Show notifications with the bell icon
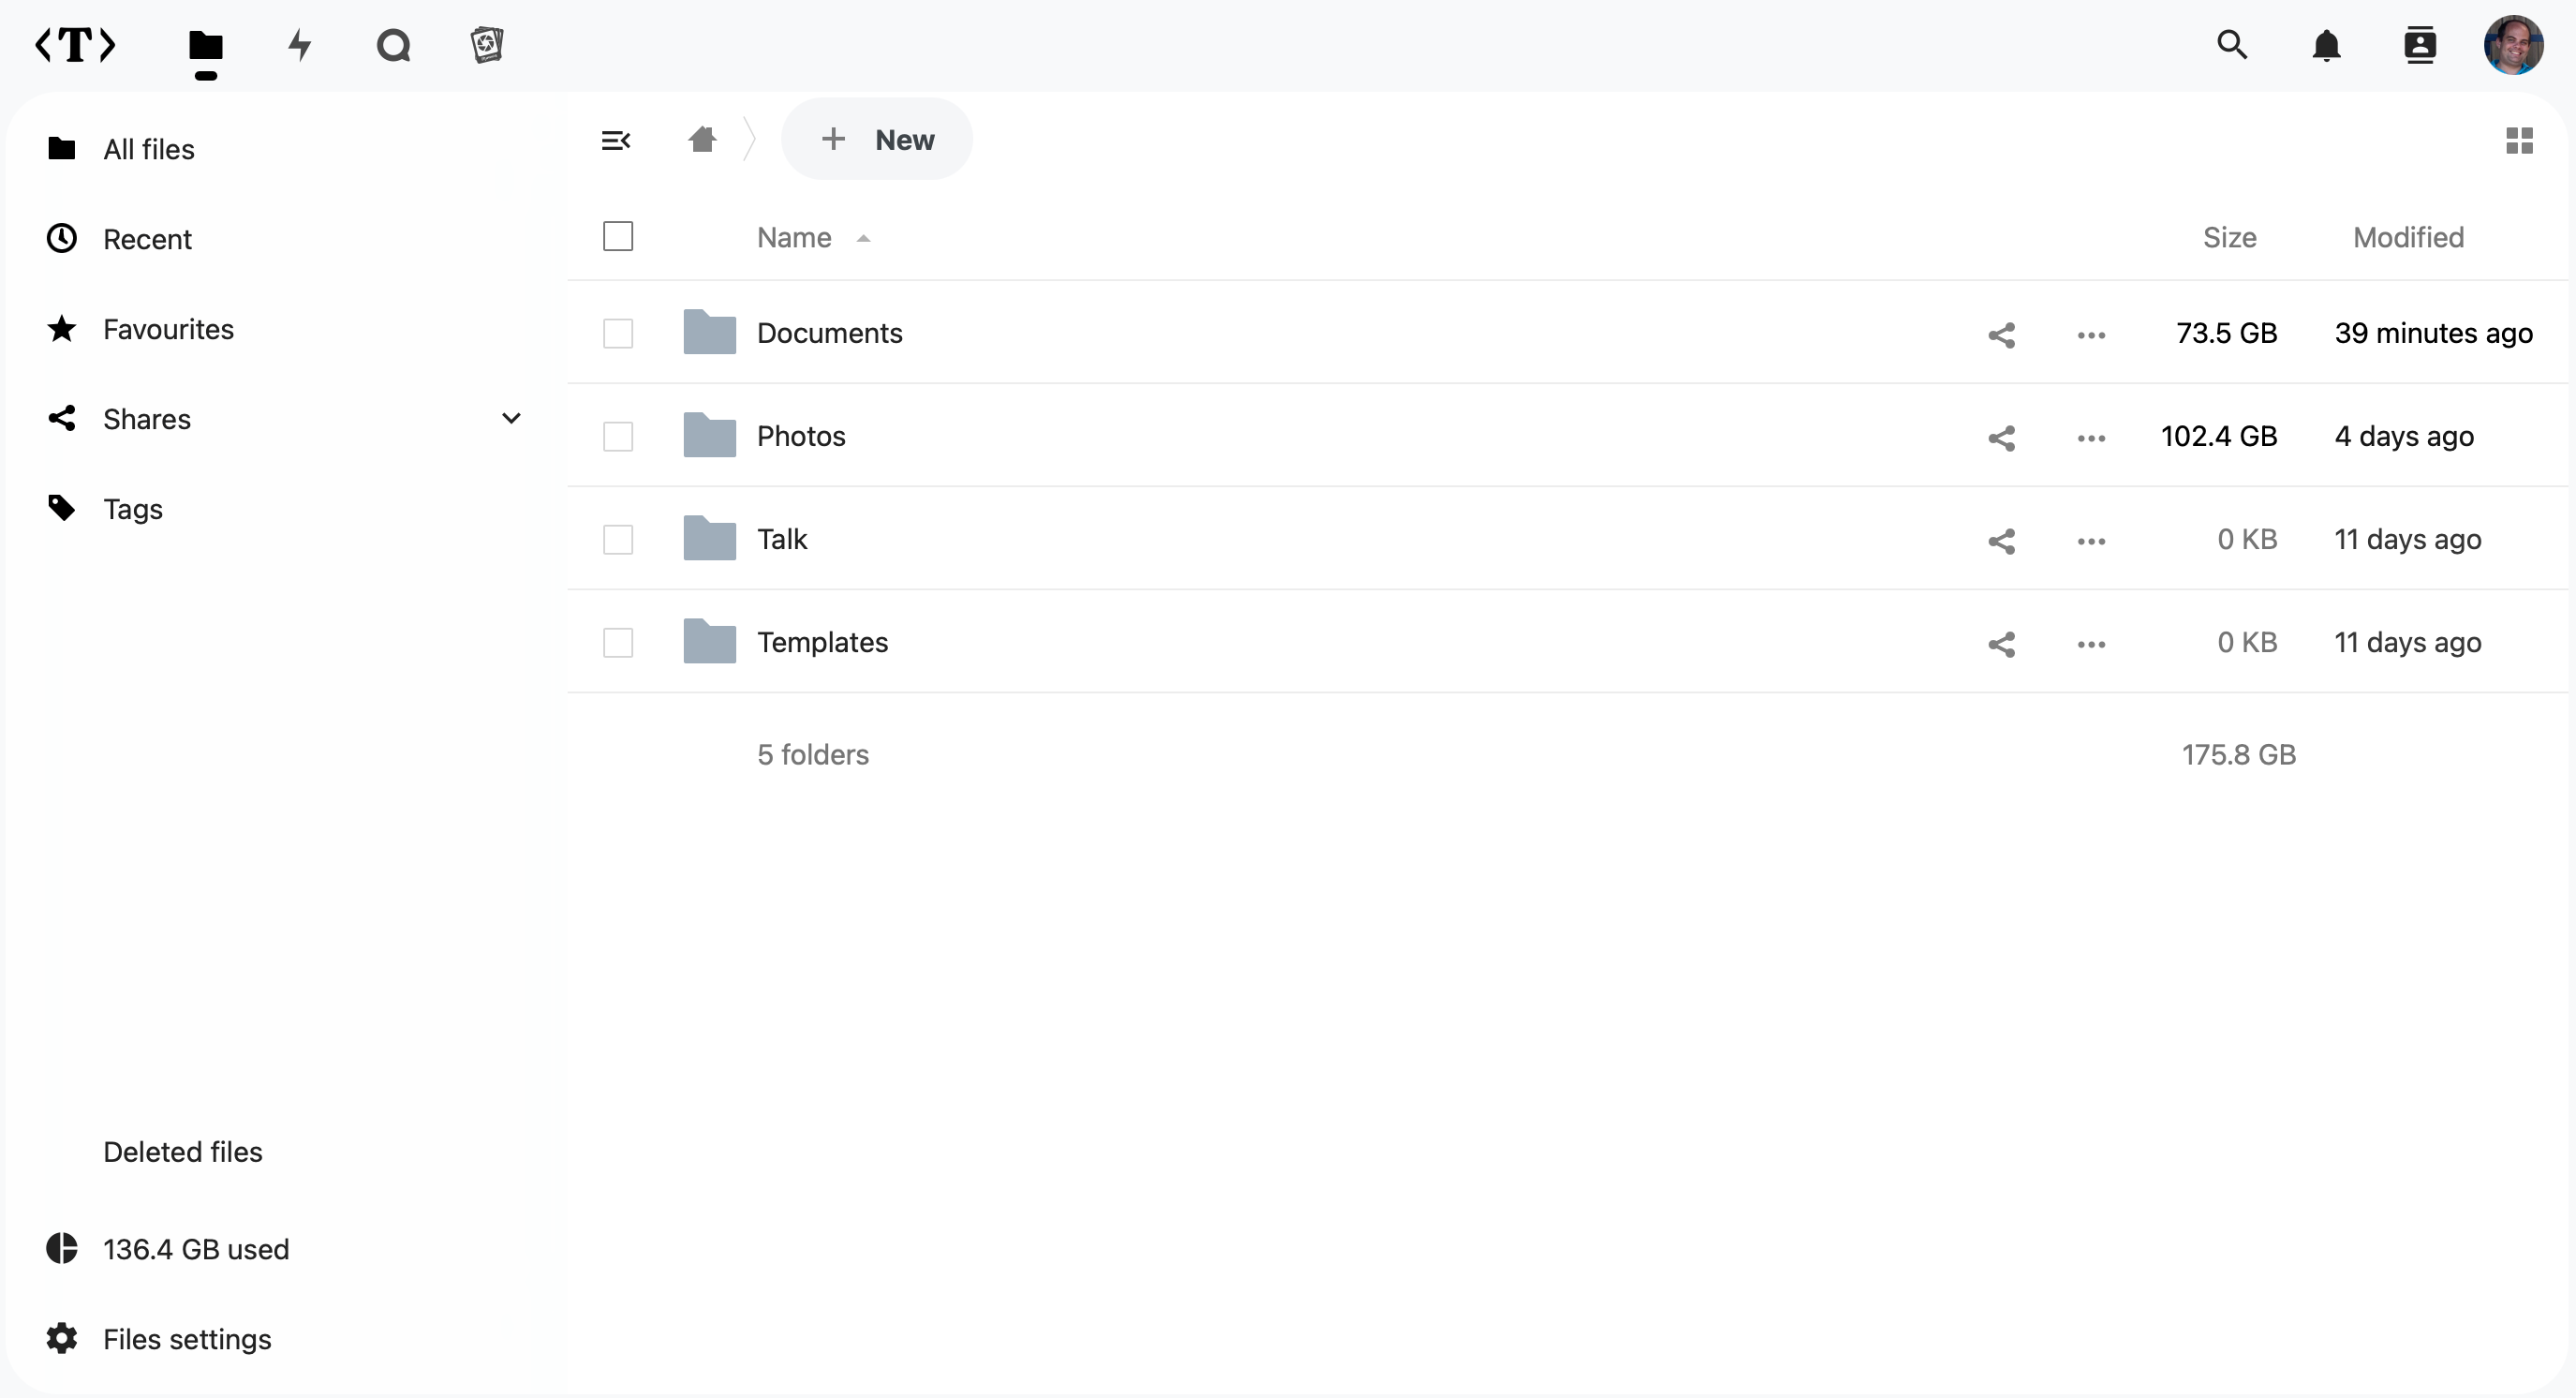 (x=2326, y=45)
